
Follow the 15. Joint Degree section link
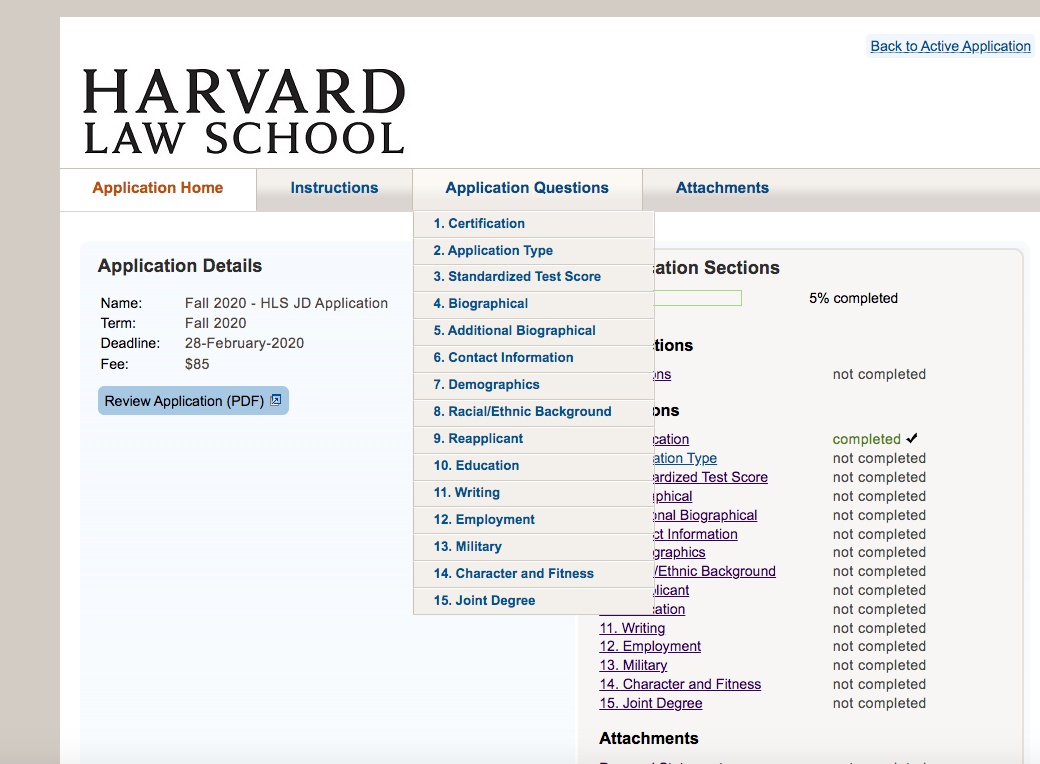click(x=651, y=703)
